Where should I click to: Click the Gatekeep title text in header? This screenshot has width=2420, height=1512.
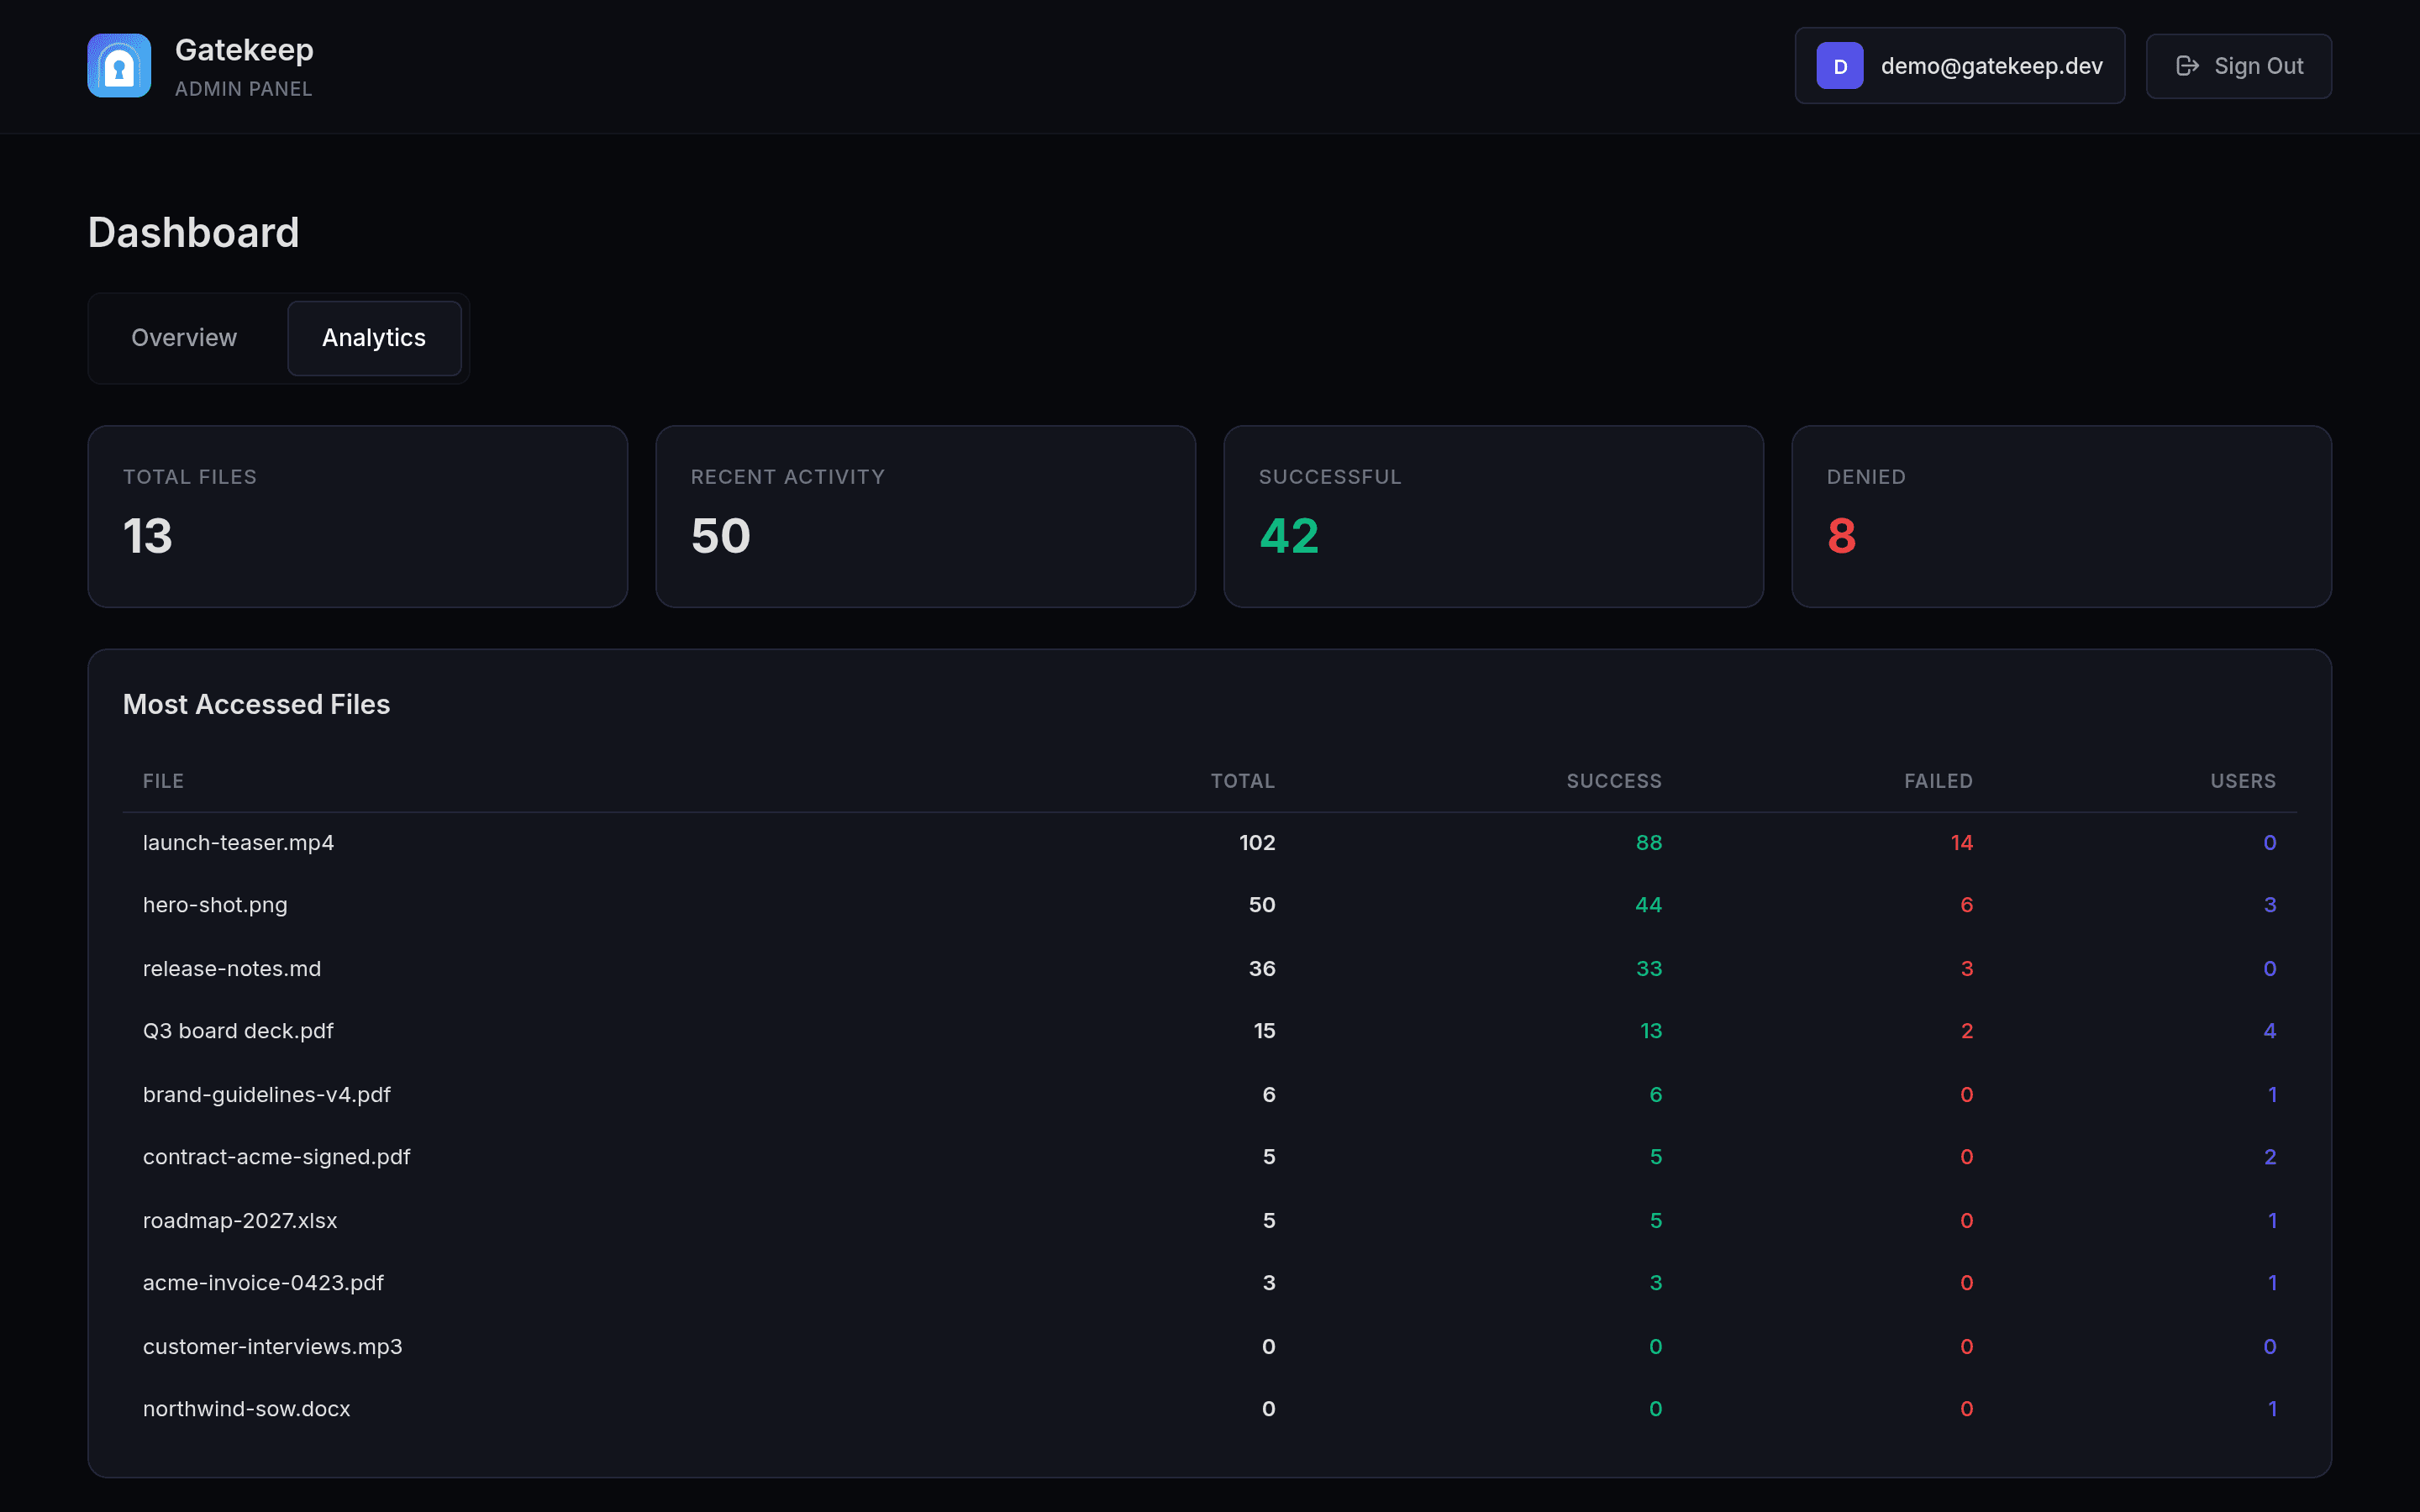click(x=244, y=50)
